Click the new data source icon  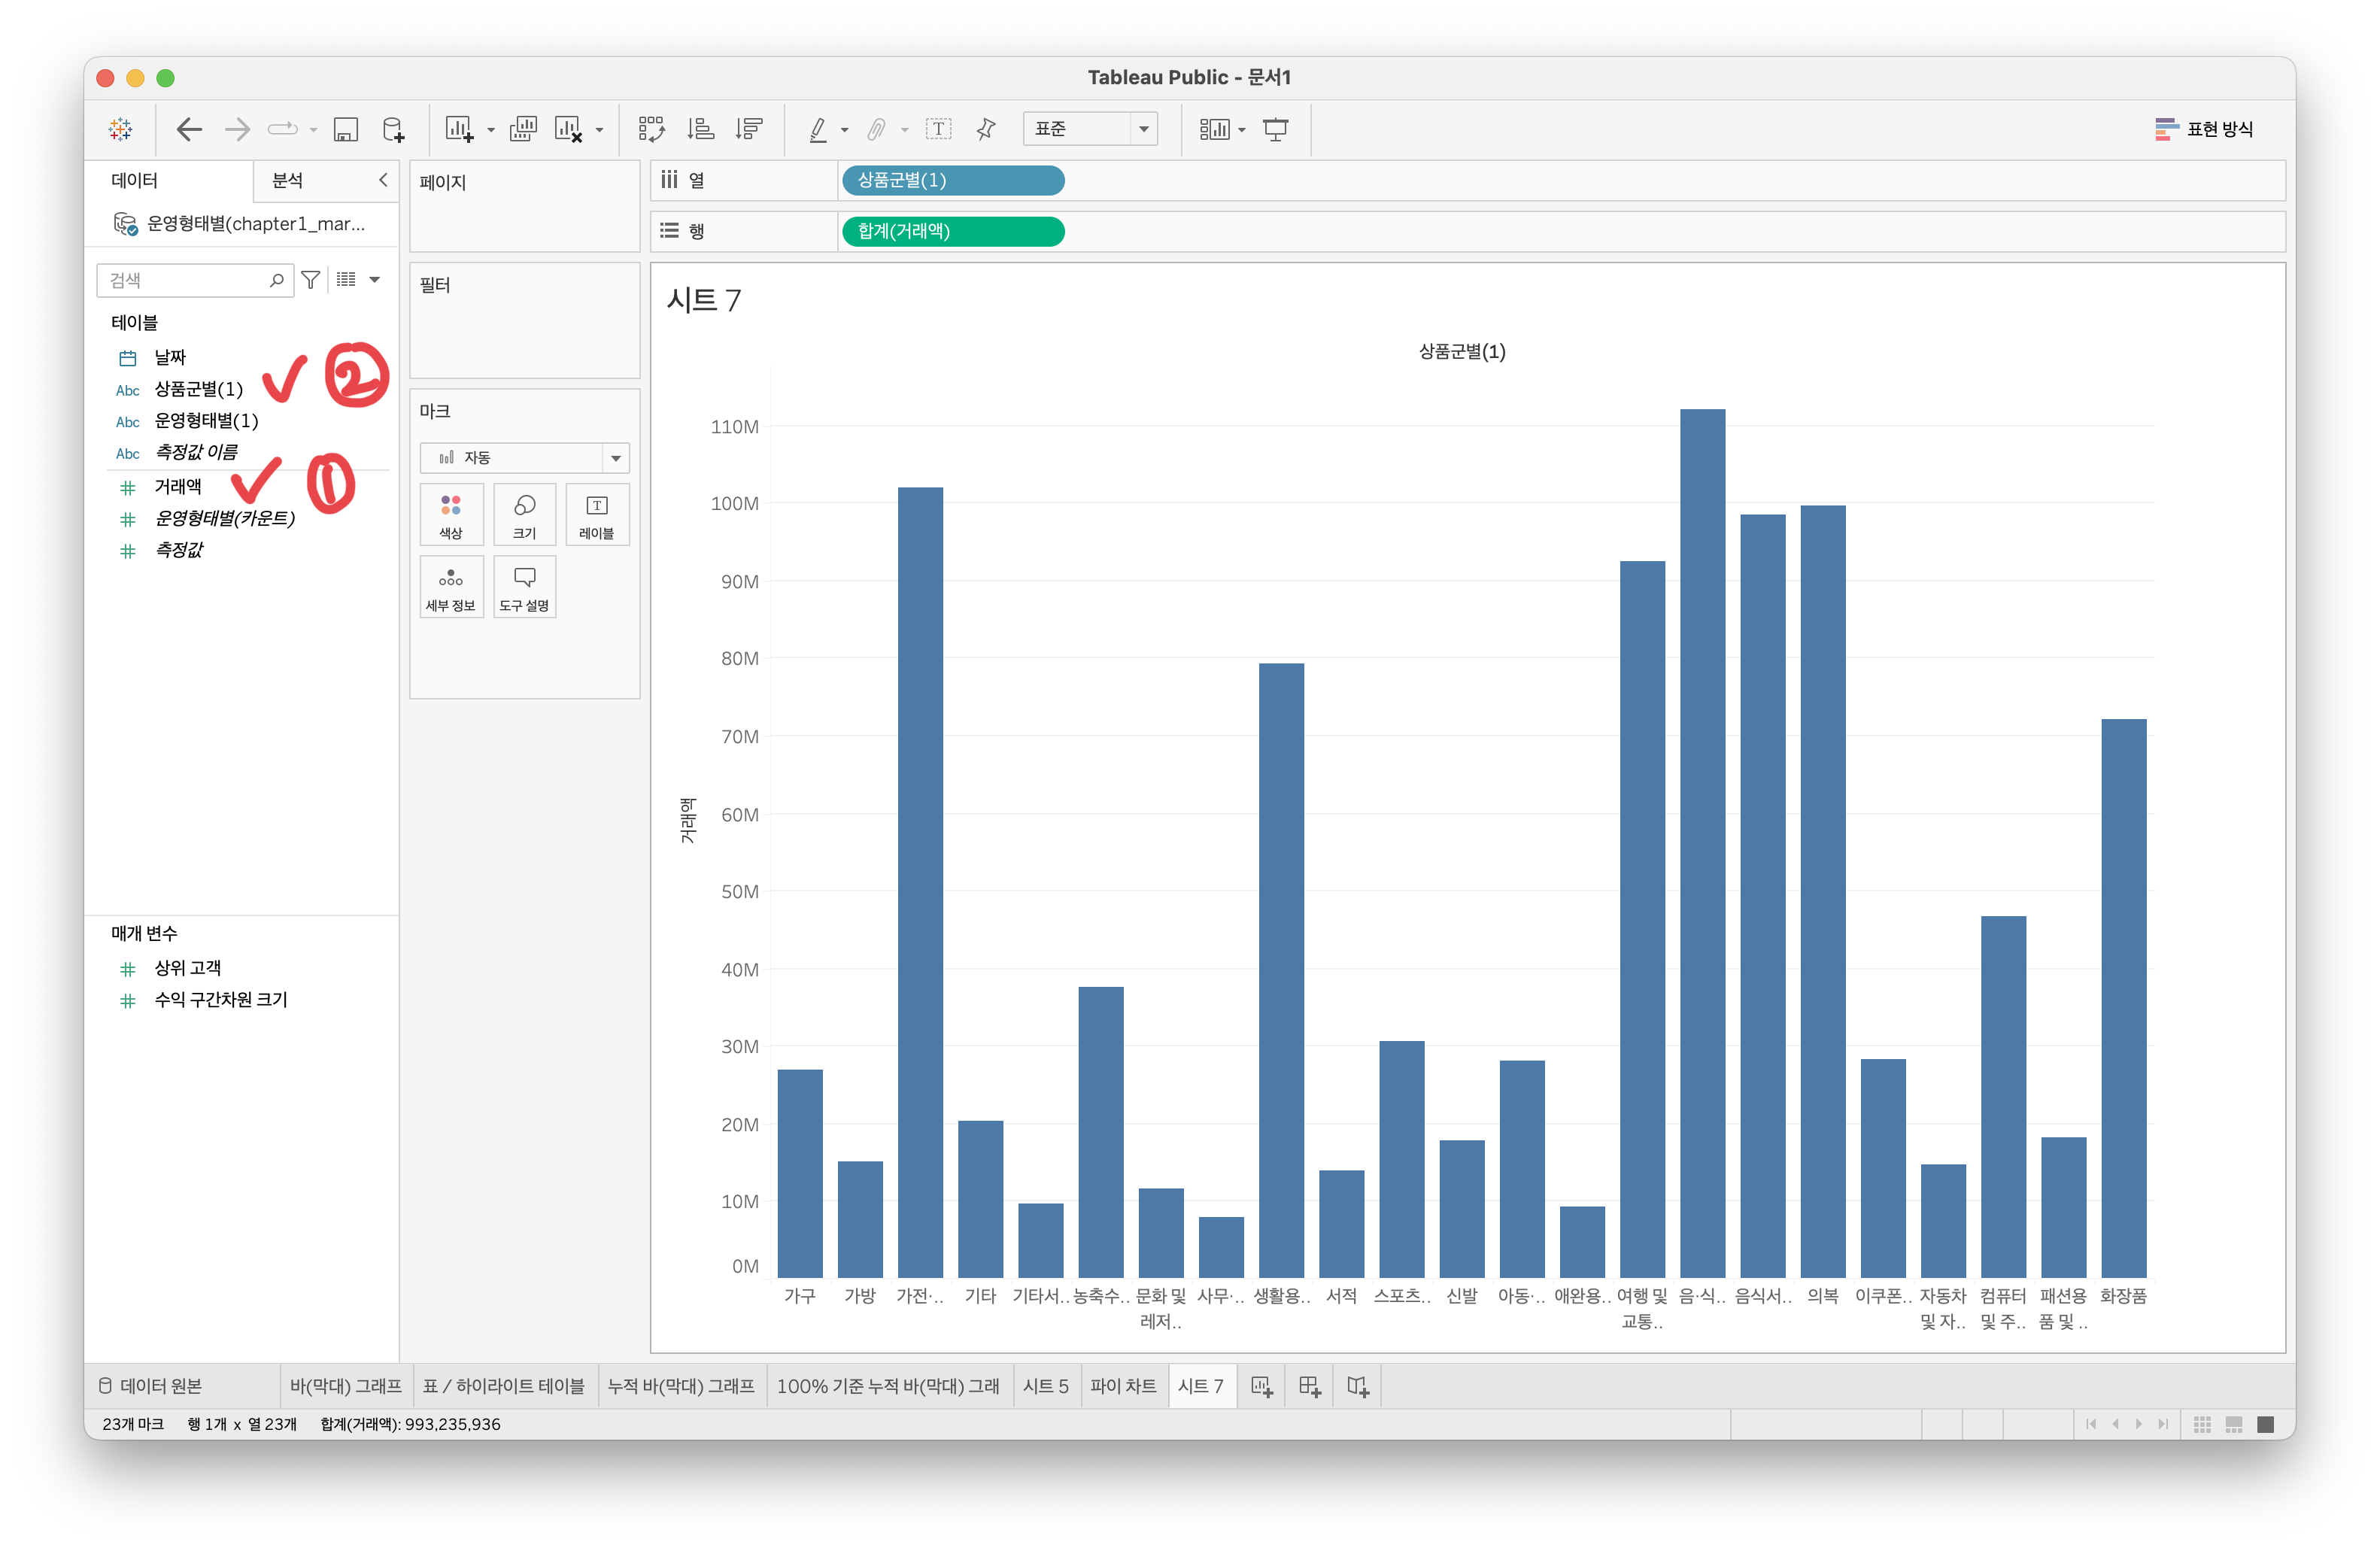click(394, 129)
